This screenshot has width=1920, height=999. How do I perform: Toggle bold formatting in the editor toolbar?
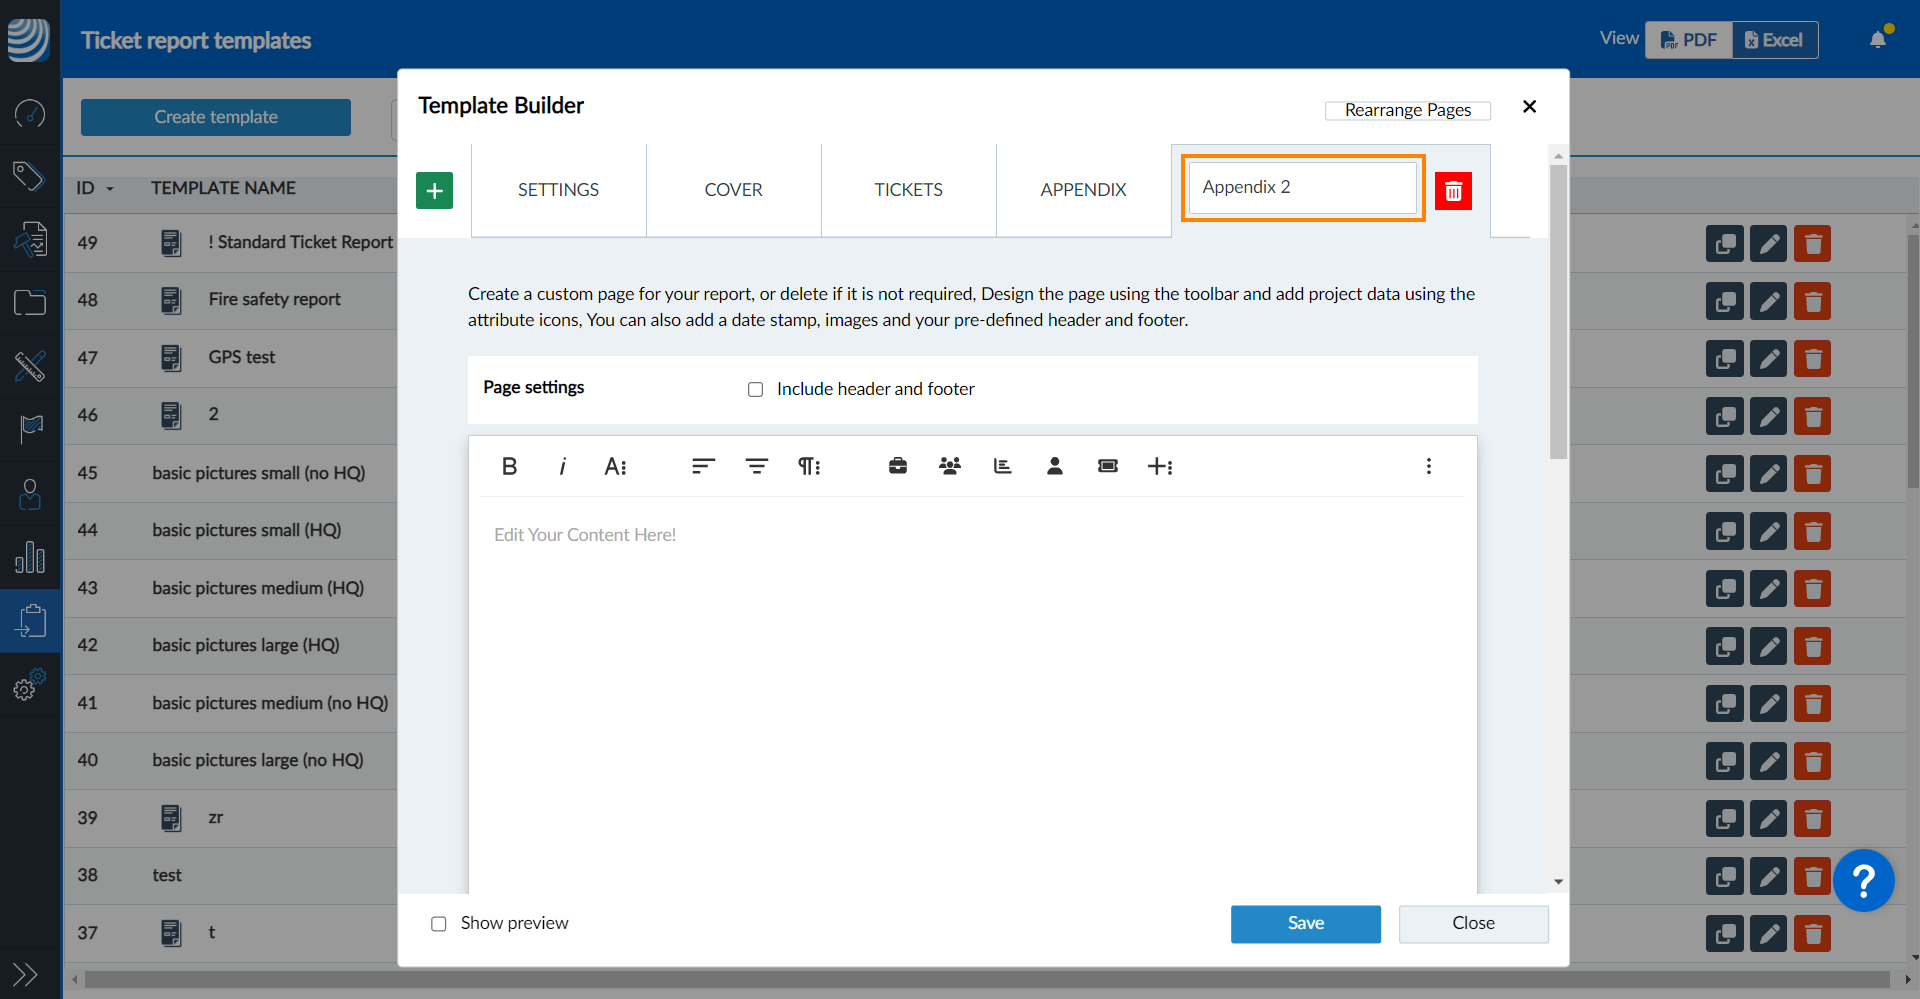click(x=509, y=466)
